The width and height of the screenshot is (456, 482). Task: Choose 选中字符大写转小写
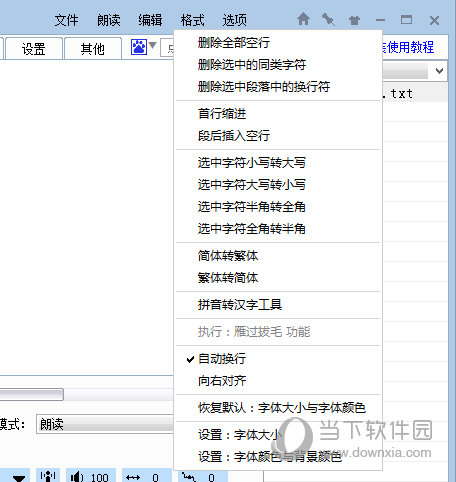(277, 184)
